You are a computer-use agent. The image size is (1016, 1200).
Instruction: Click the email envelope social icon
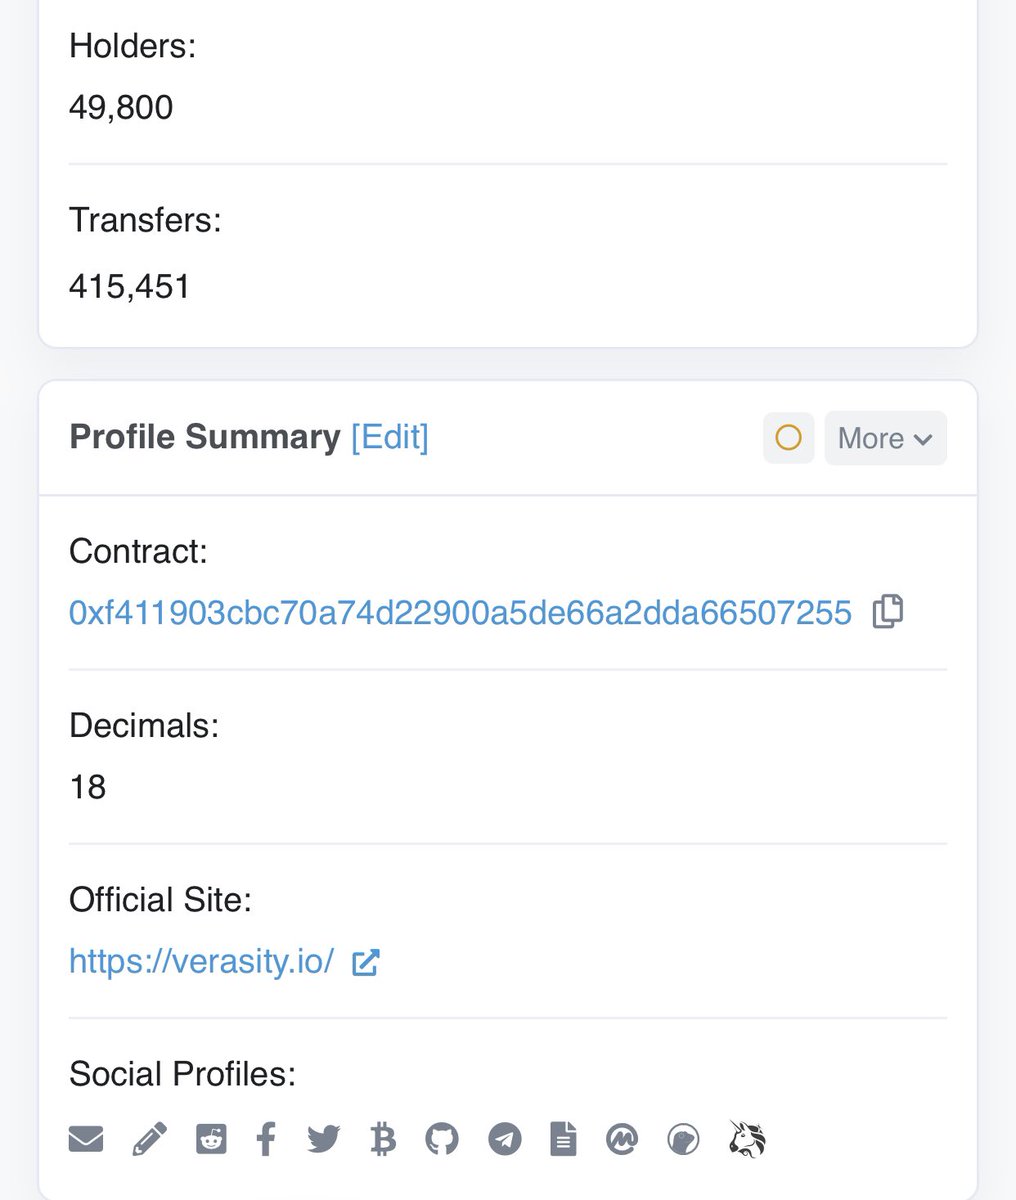click(86, 1139)
